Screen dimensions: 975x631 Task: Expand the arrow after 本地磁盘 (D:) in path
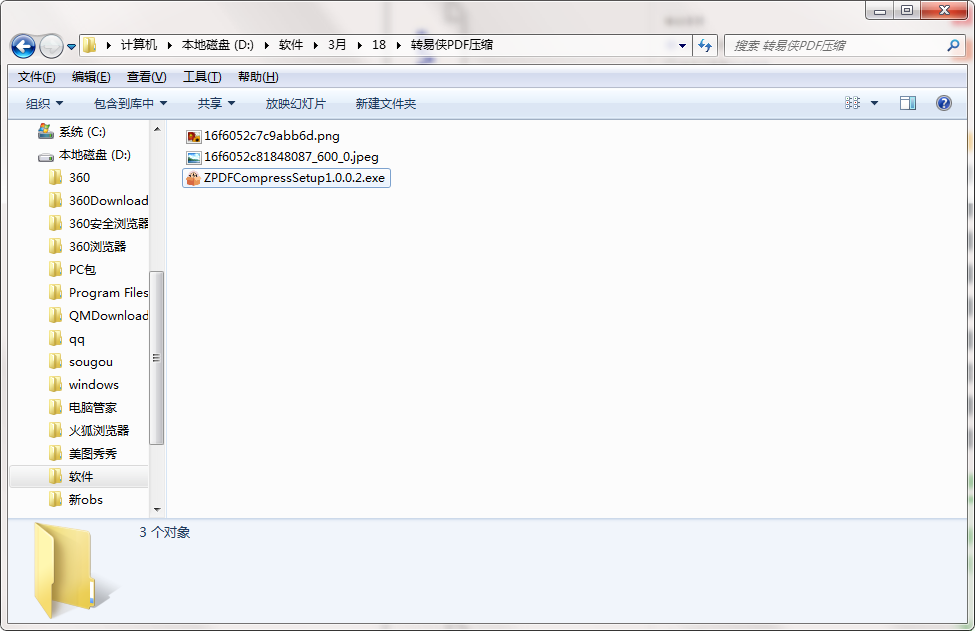tap(267, 45)
